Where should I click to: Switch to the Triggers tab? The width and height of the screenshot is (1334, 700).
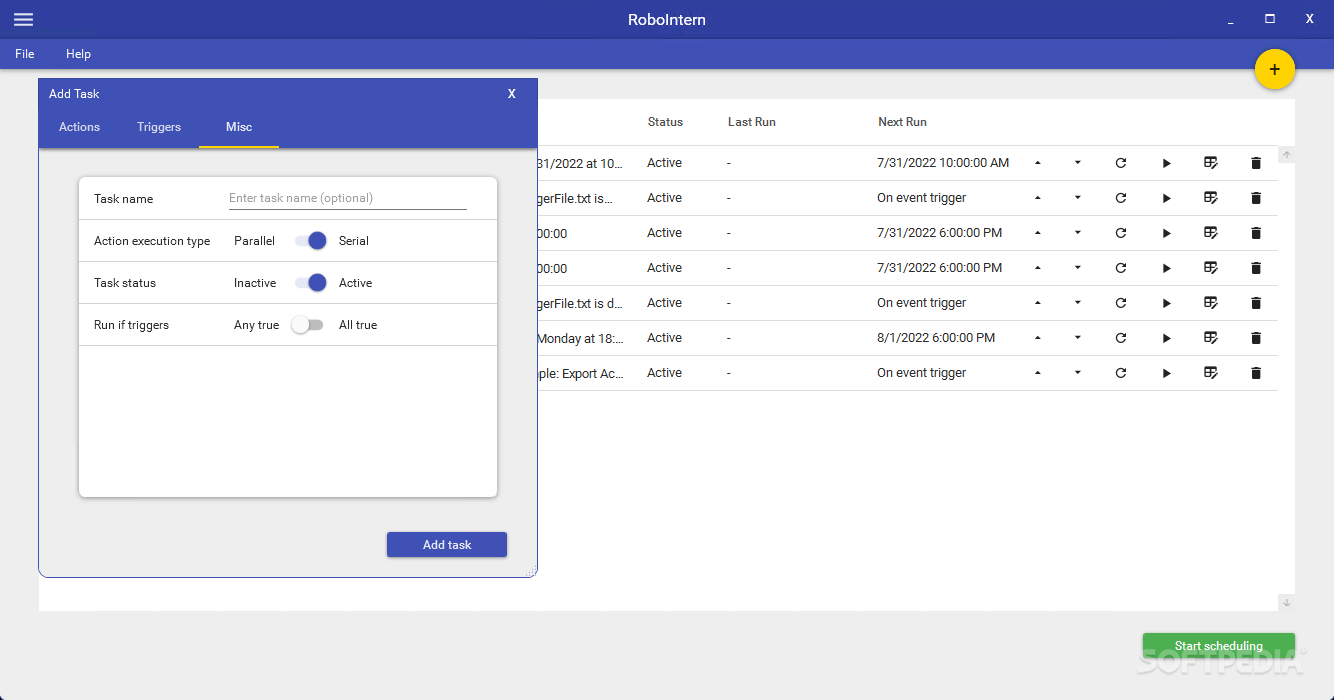(159, 127)
